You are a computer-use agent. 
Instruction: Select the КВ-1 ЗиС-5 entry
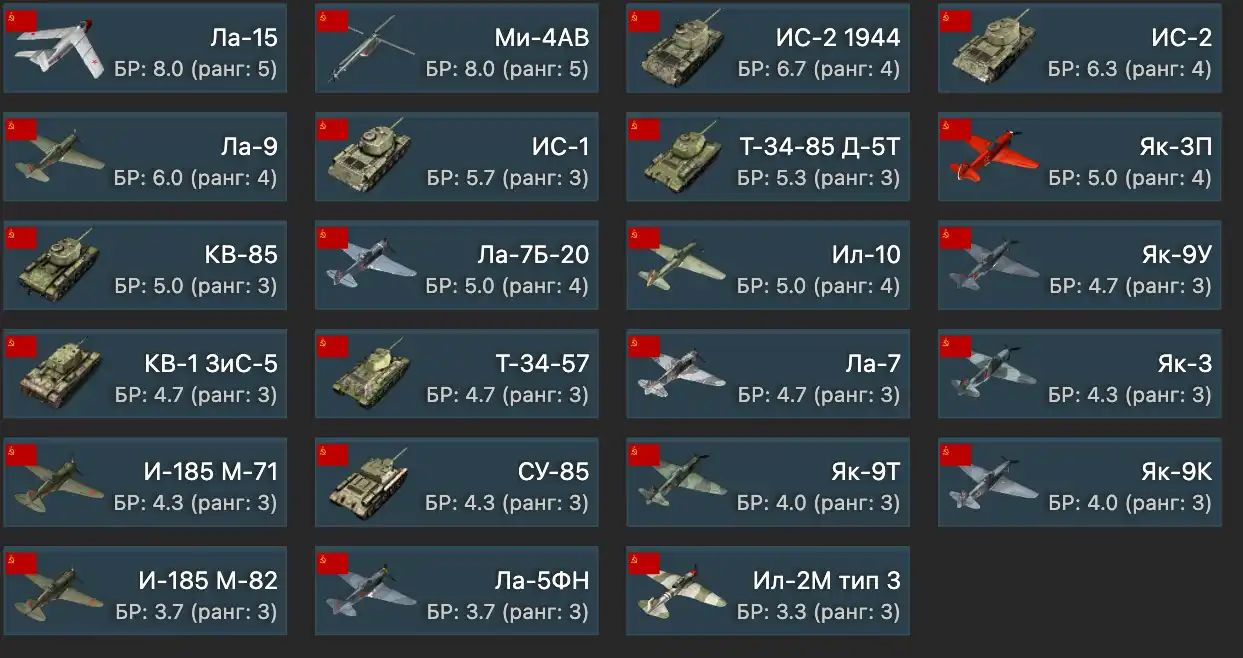pos(145,373)
